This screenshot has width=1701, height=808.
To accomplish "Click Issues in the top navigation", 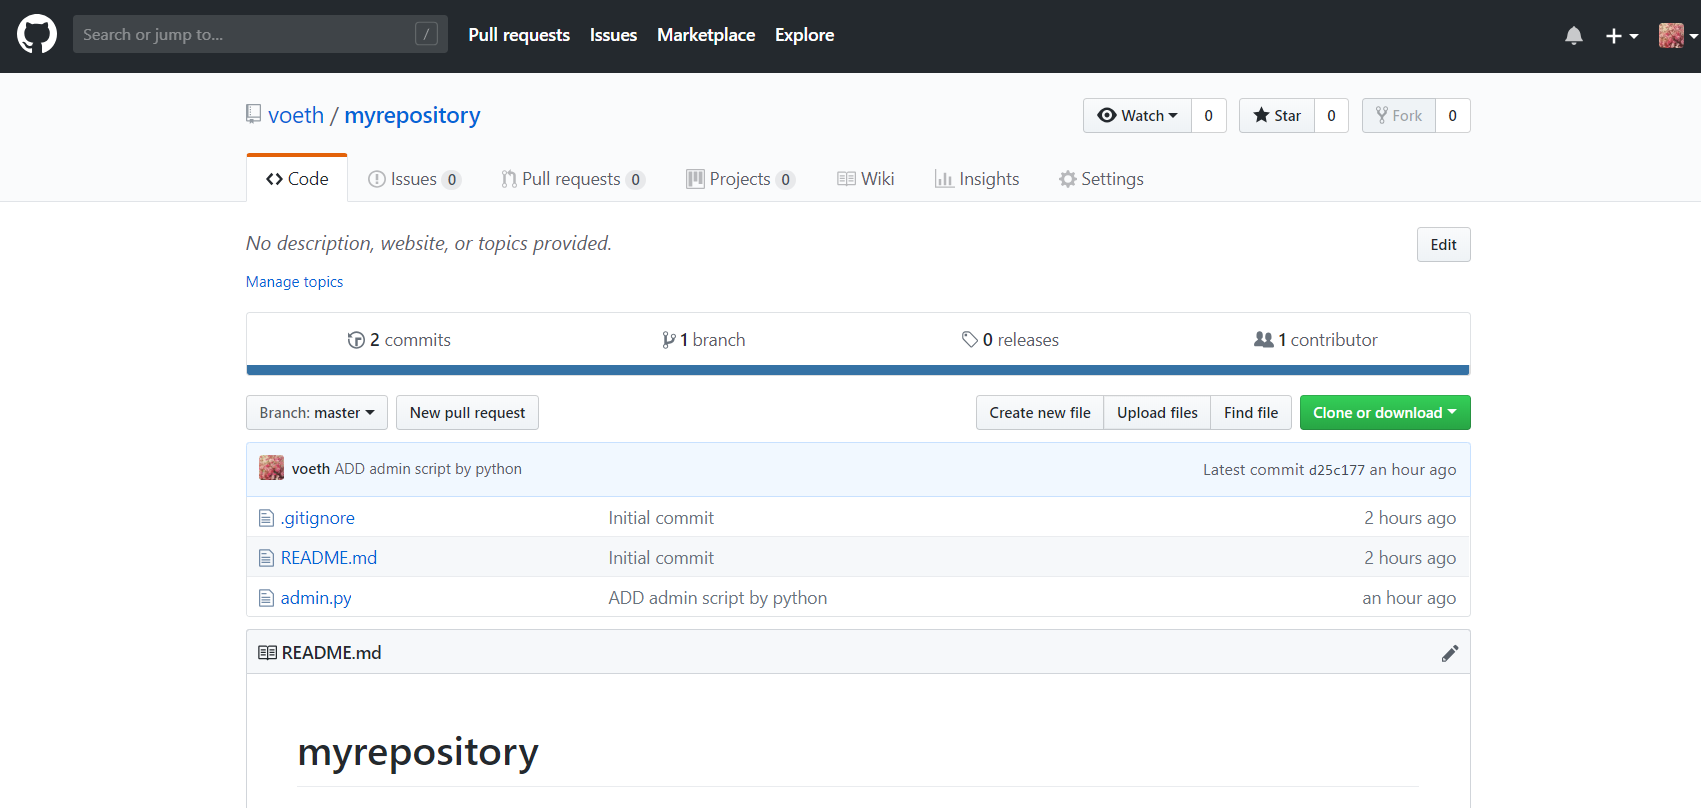I will click(613, 35).
